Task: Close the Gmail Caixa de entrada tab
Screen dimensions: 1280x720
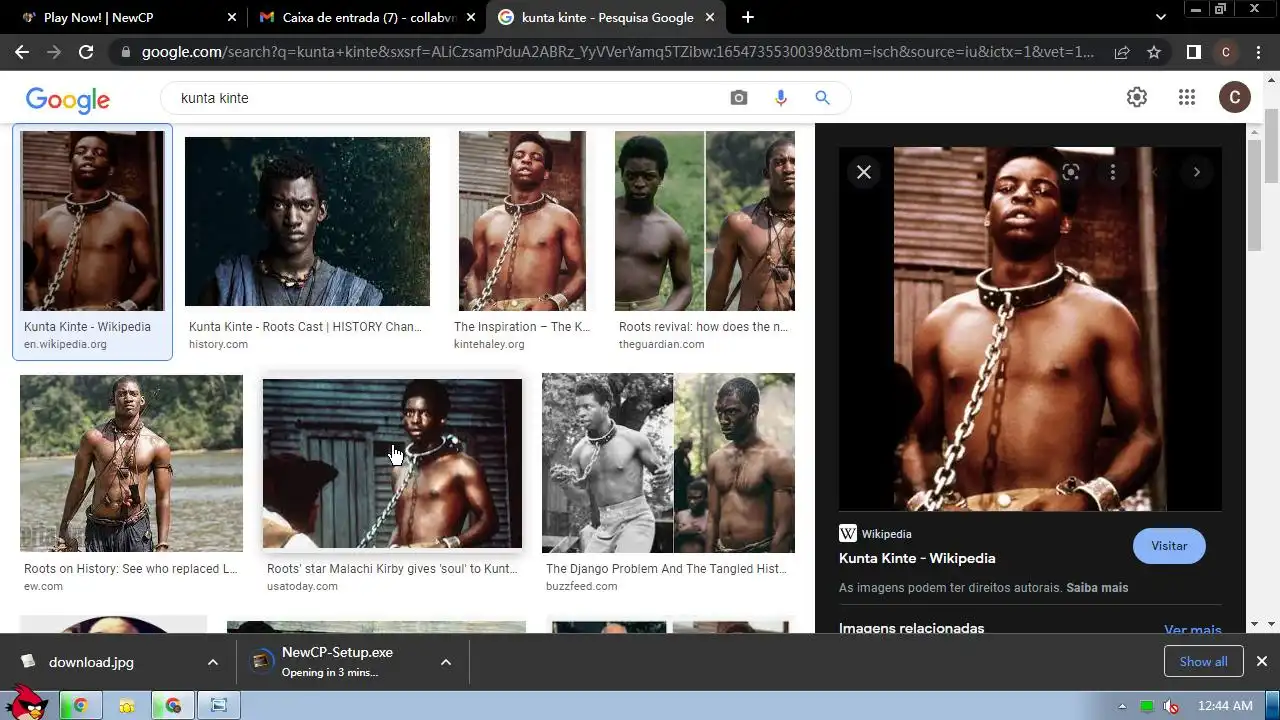Action: 470,17
